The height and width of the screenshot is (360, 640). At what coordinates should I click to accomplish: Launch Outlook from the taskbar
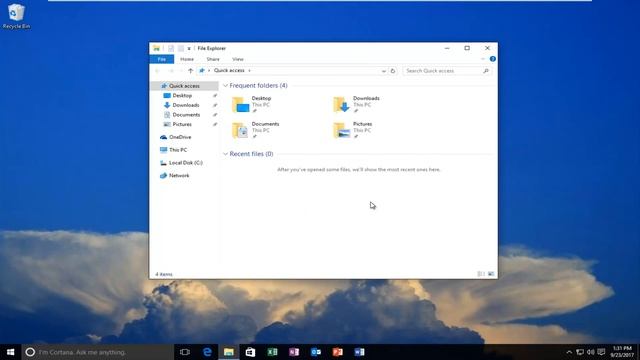pyautogui.click(x=316, y=352)
